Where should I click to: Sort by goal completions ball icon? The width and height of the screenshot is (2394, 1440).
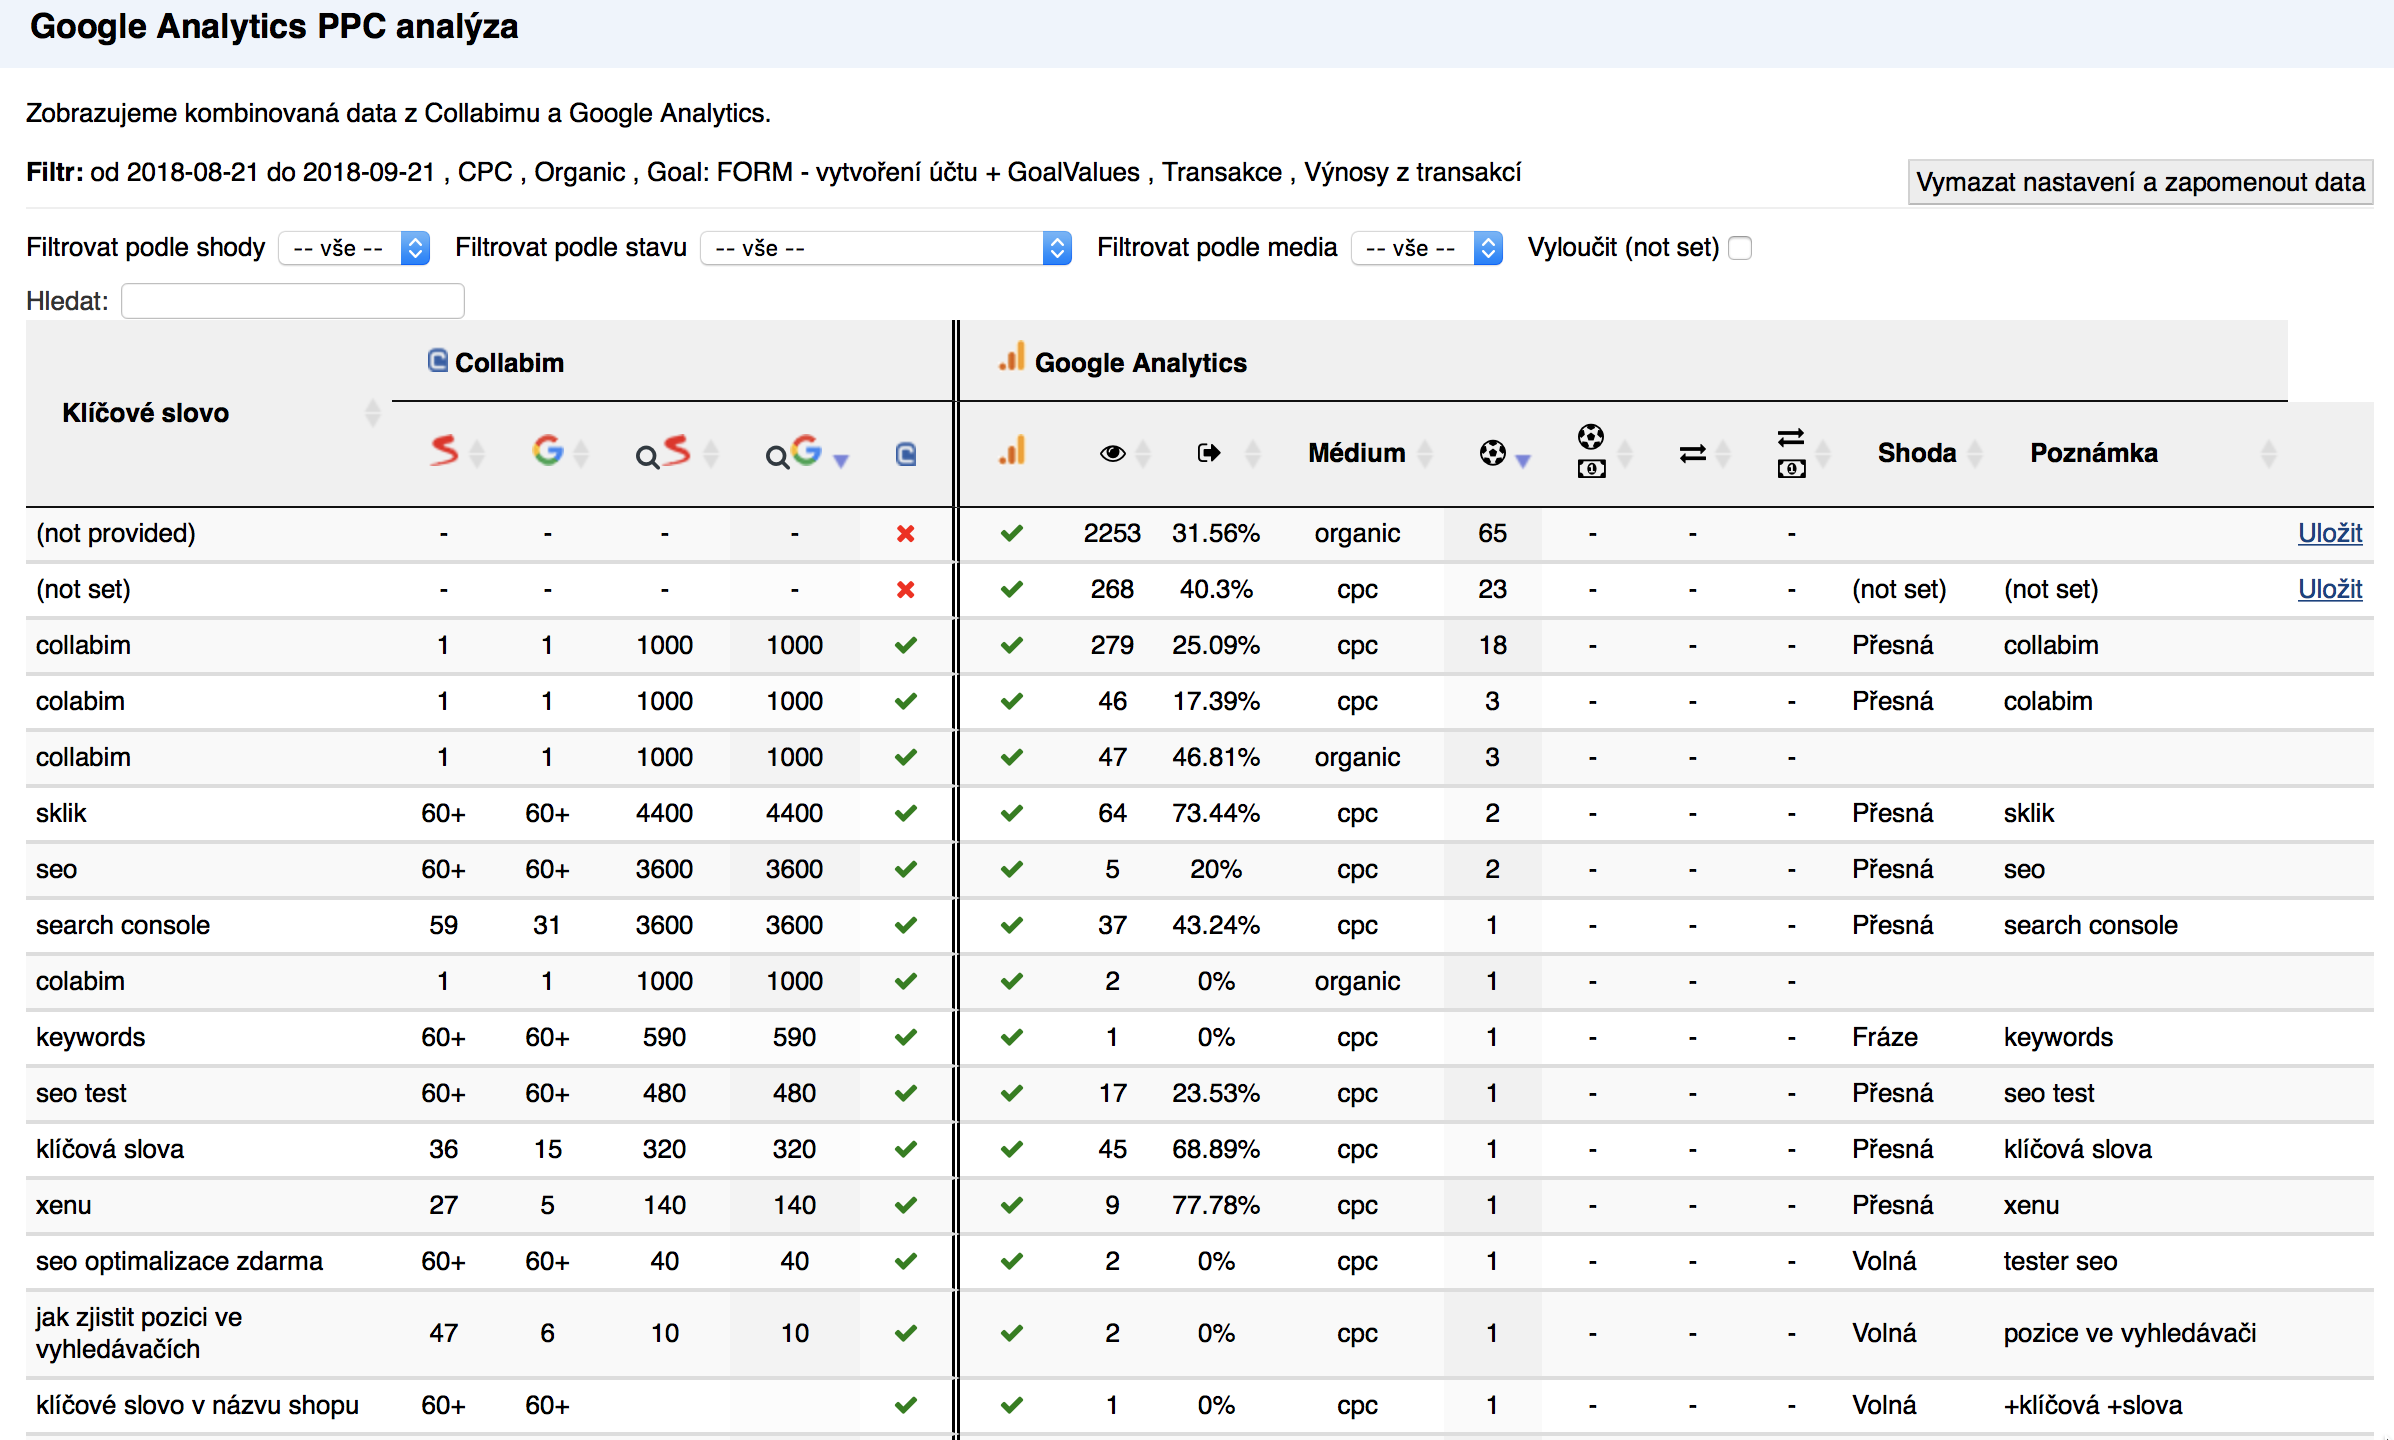click(1492, 453)
